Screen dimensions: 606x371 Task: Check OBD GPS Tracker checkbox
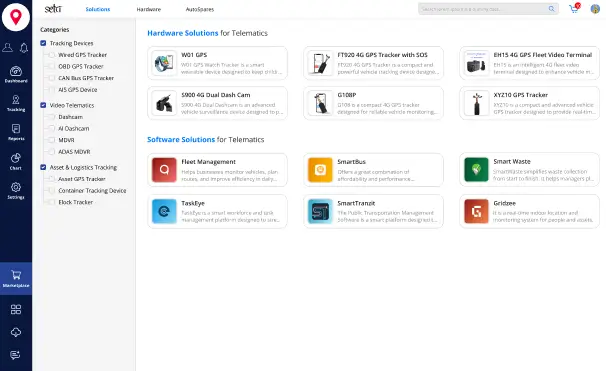51,66
